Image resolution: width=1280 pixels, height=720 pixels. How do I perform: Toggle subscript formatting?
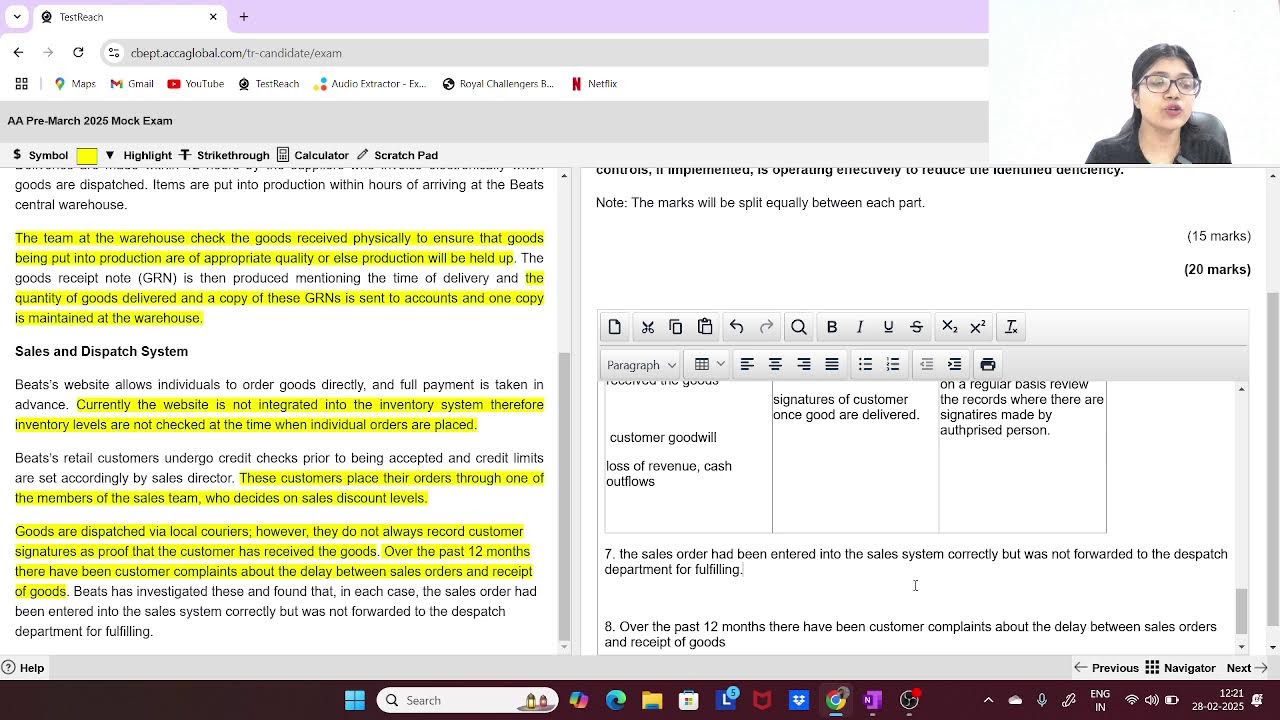[950, 327]
